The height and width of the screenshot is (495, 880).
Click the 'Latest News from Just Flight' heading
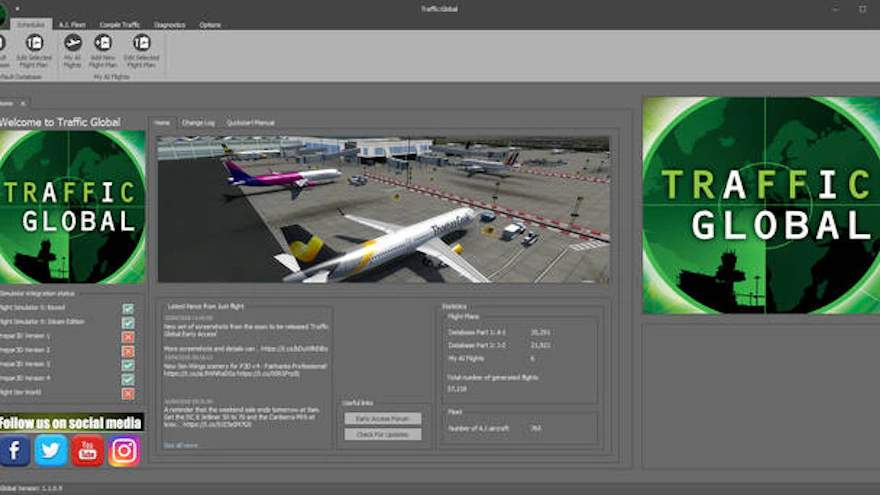click(205, 306)
